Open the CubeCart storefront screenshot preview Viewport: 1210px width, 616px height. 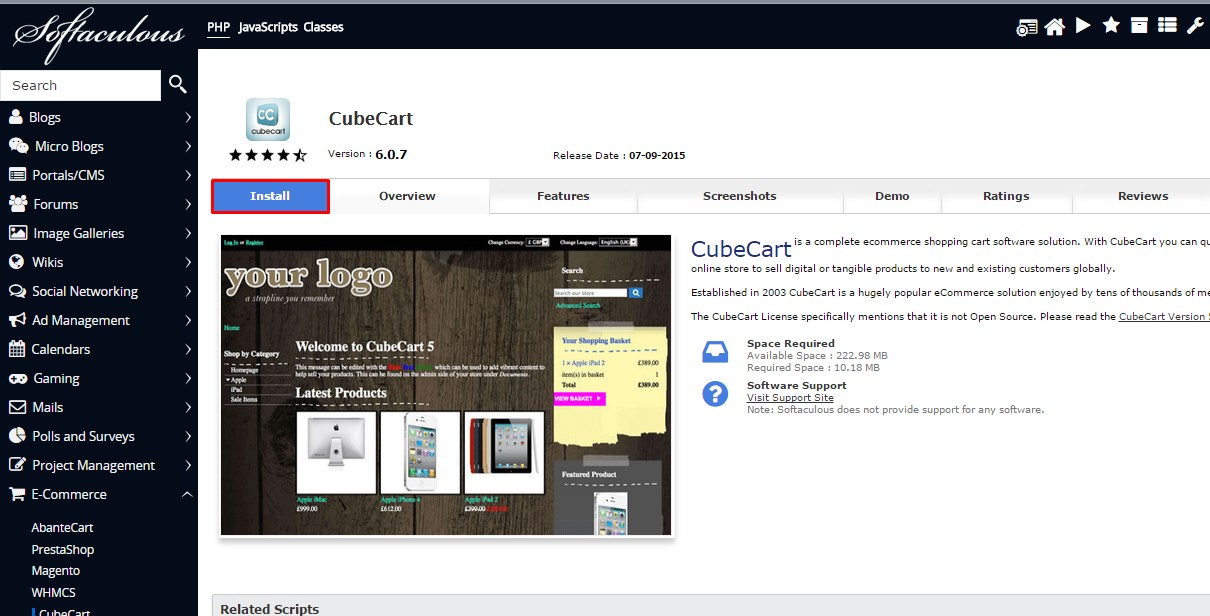pos(446,385)
